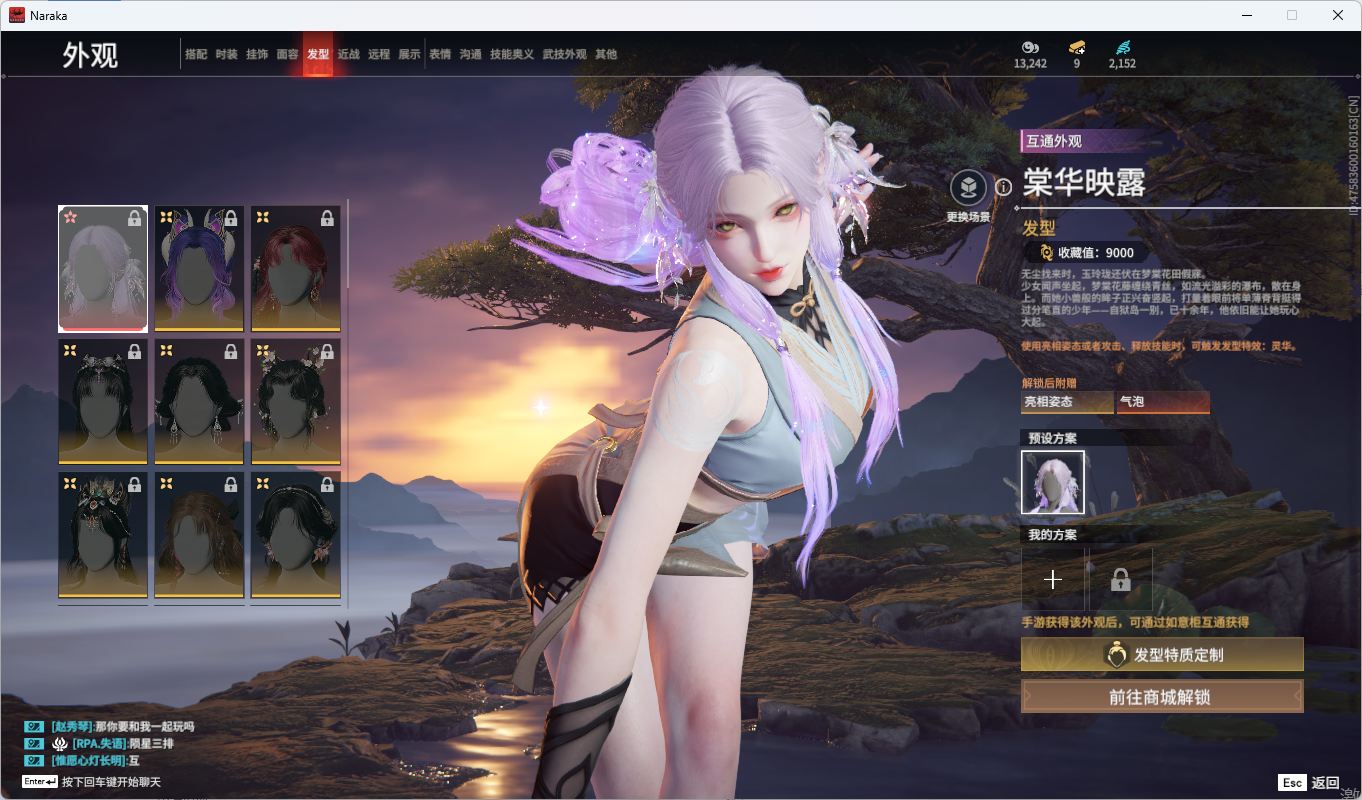Image resolution: width=1362 pixels, height=800 pixels.
Task: Open the 技能奥义 tab
Action: point(512,54)
